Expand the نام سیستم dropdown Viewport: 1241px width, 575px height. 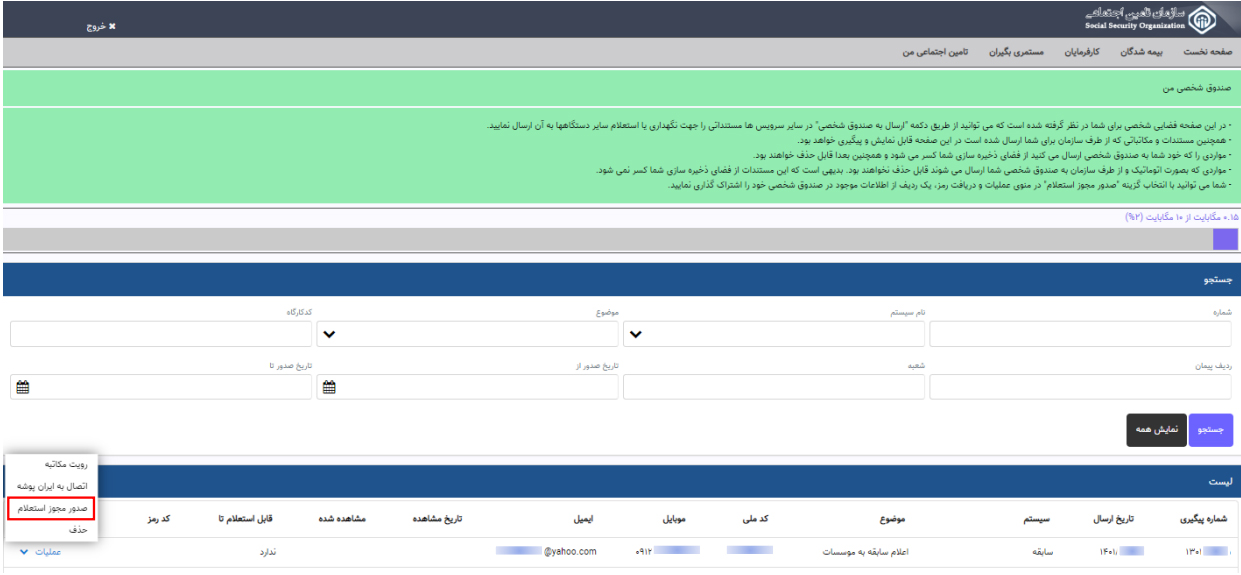point(634,334)
